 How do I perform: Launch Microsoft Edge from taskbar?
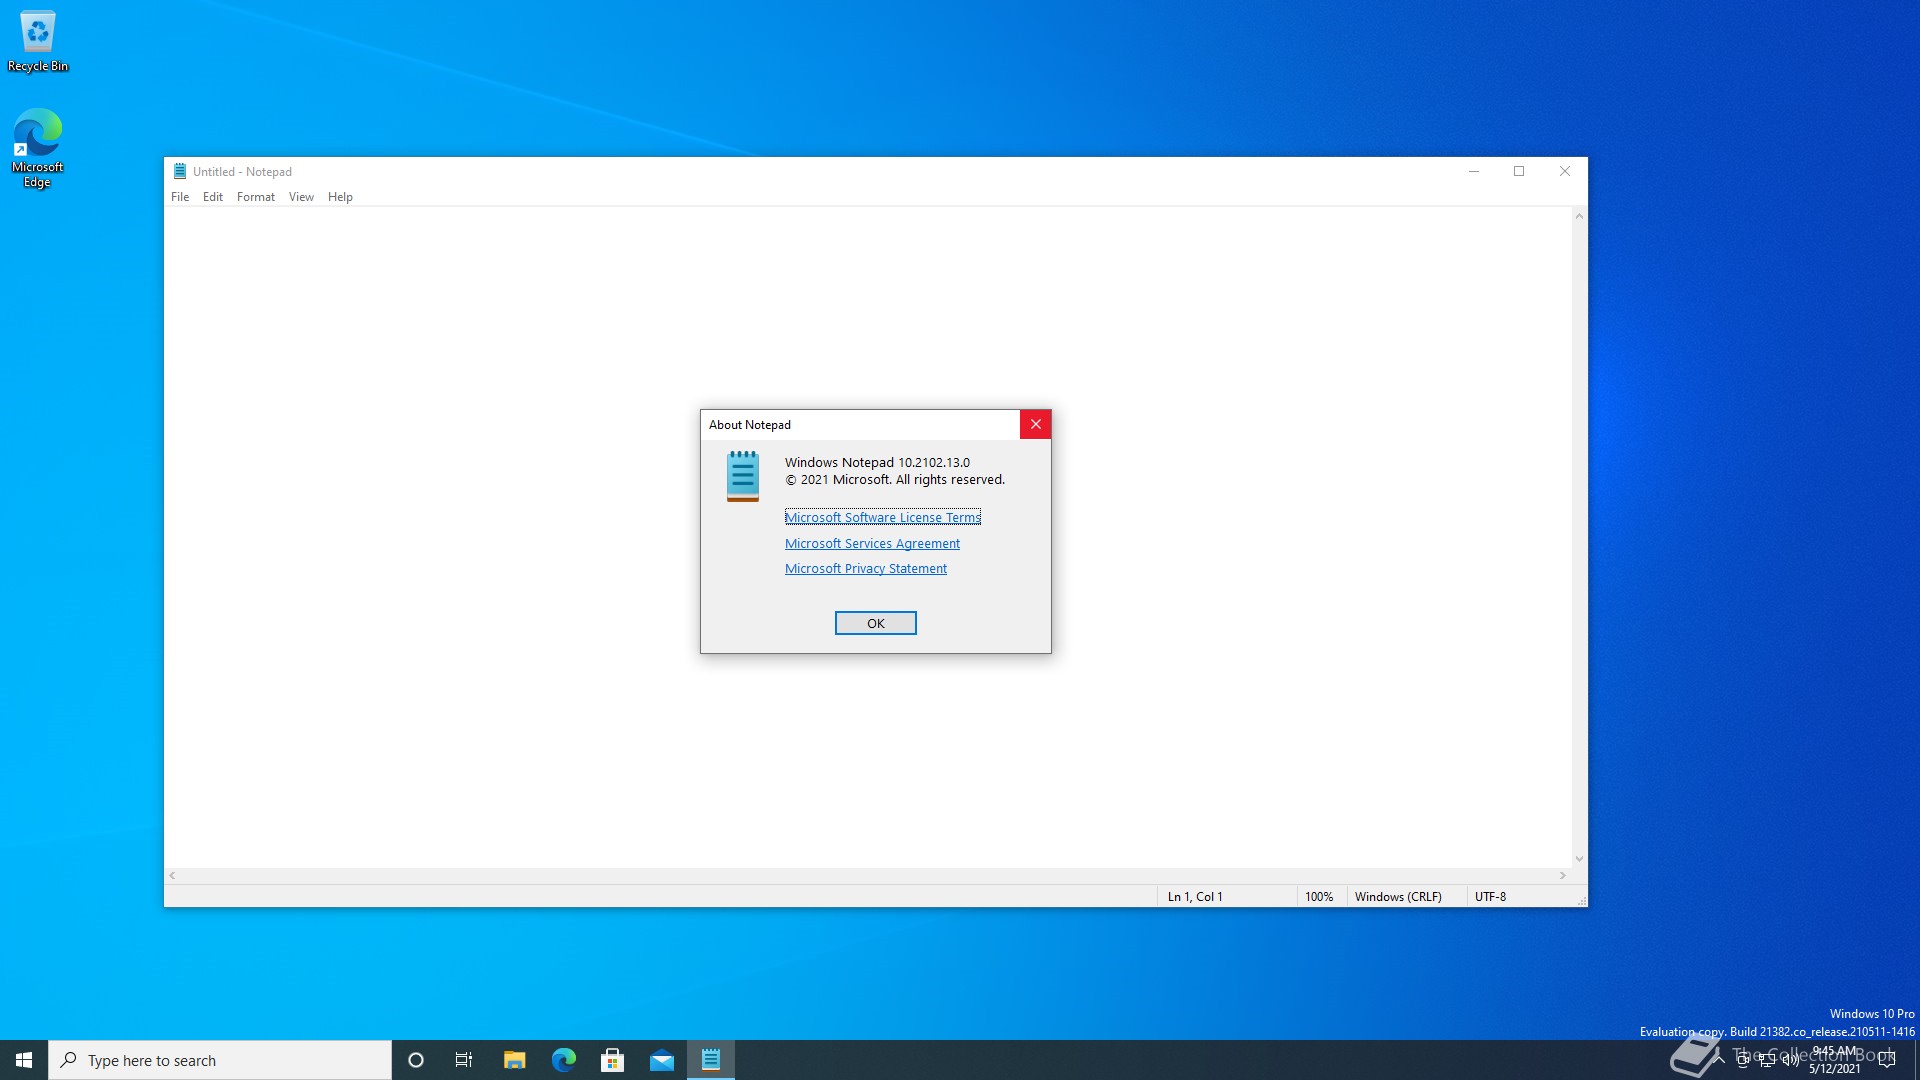pyautogui.click(x=564, y=1060)
